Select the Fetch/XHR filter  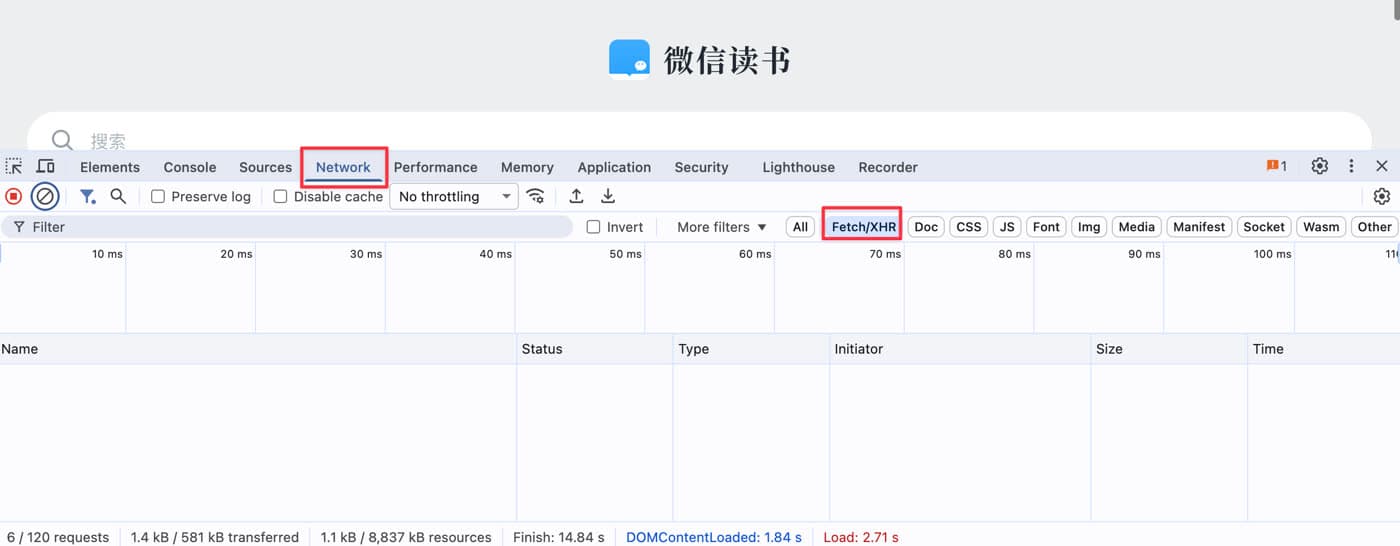(x=863, y=227)
